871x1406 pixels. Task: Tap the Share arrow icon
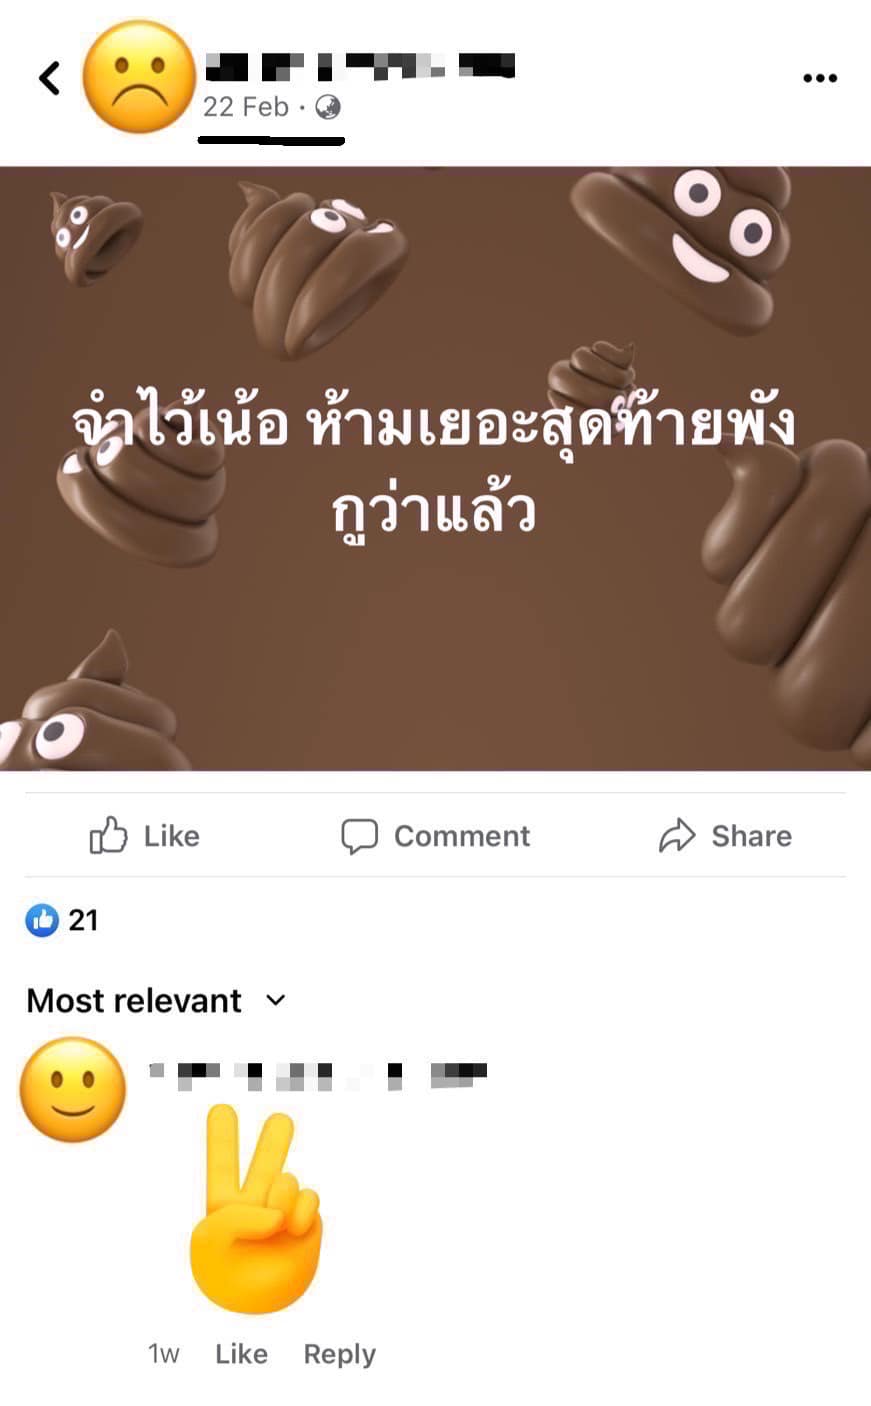tap(677, 836)
